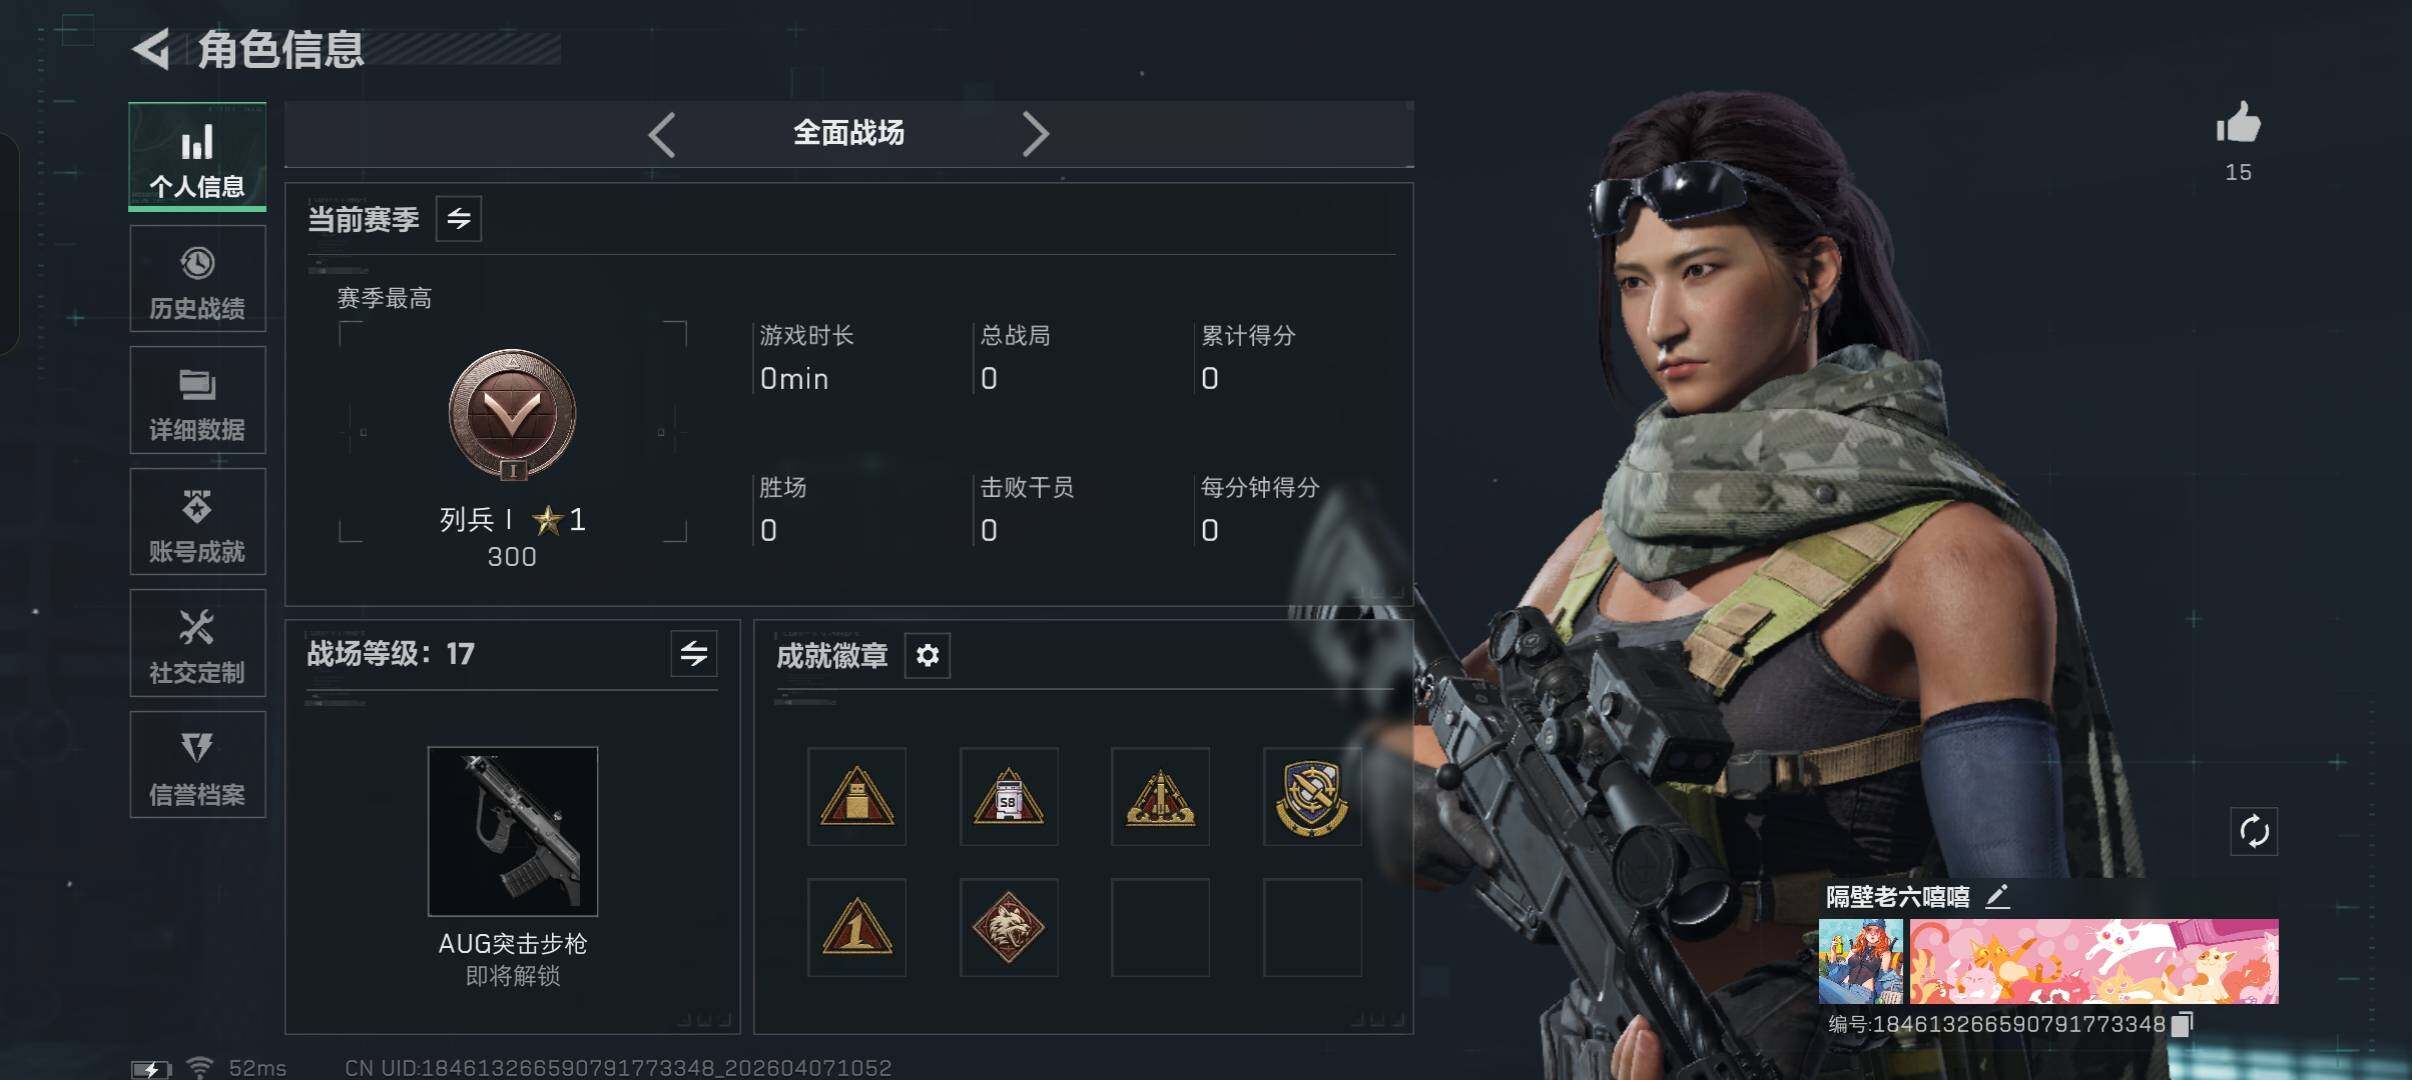Open the 历史战绩 tab
This screenshot has width=2412, height=1080.
pyautogui.click(x=198, y=278)
